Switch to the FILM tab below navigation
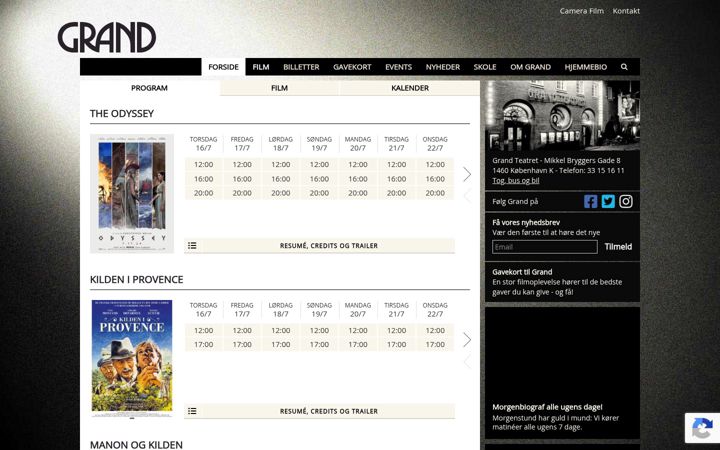 [x=279, y=88]
